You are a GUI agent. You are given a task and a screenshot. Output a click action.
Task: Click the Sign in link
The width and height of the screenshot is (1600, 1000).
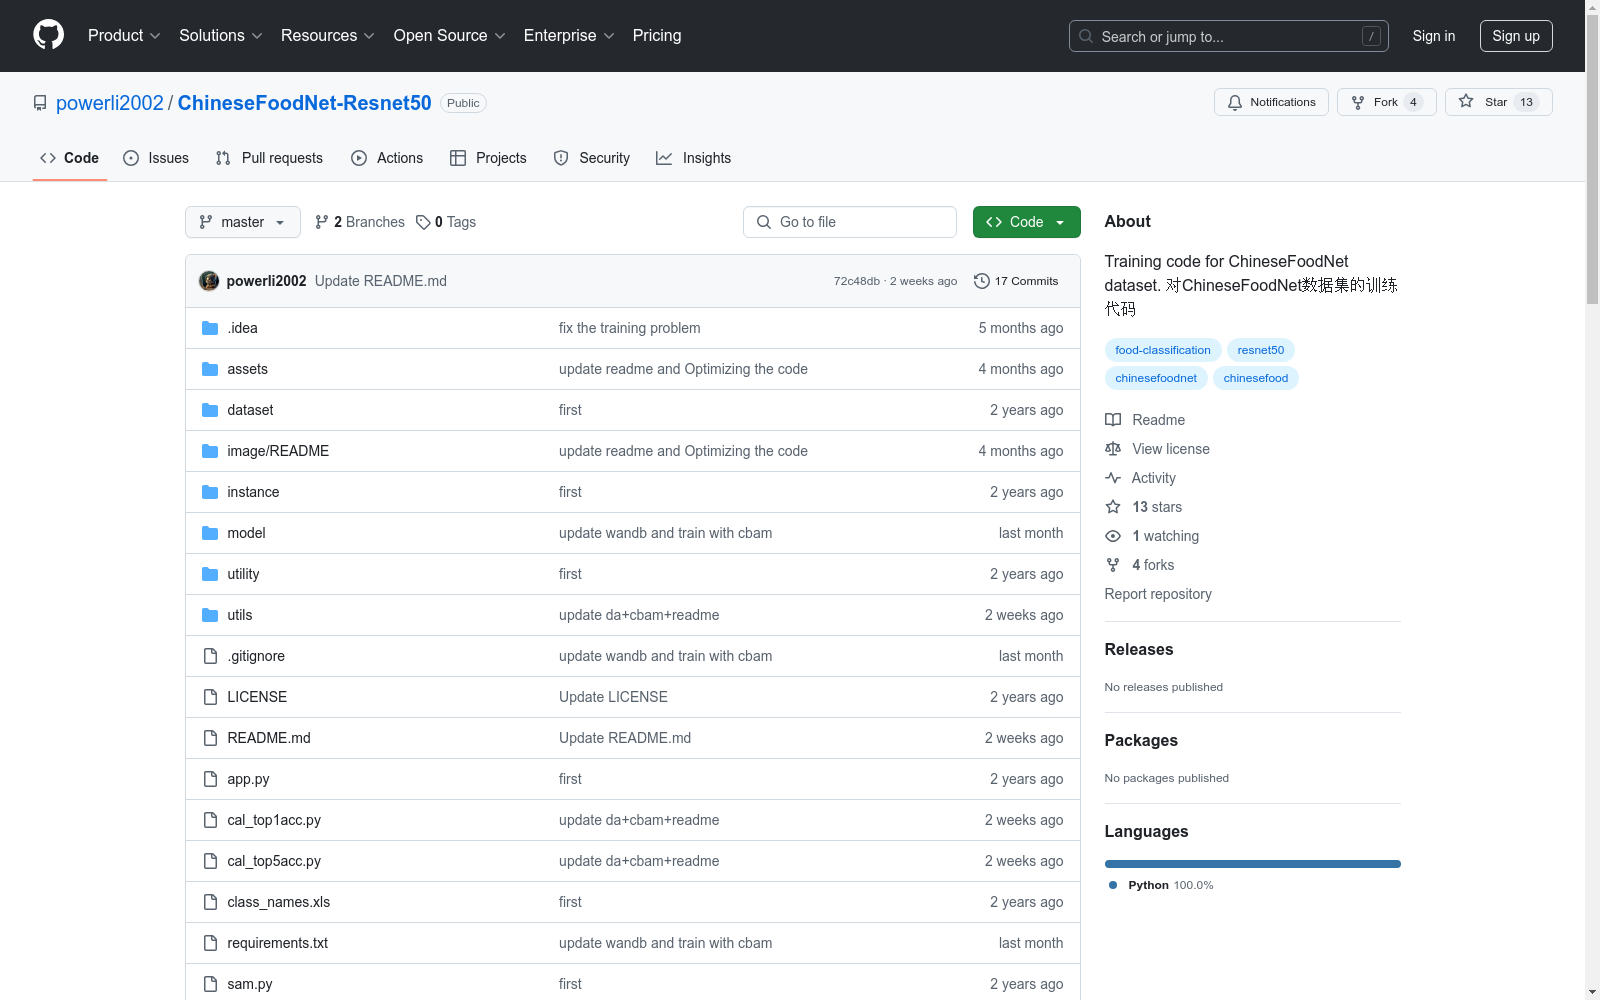point(1434,36)
